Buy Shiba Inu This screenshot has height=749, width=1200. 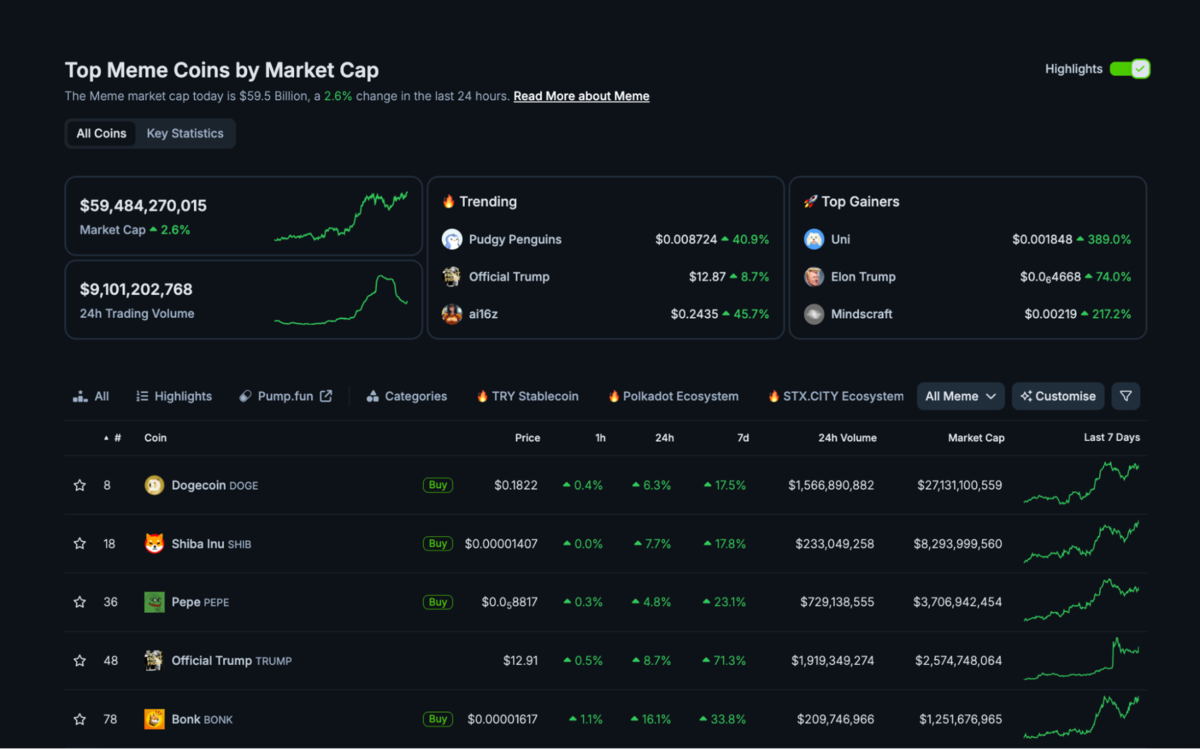point(437,544)
